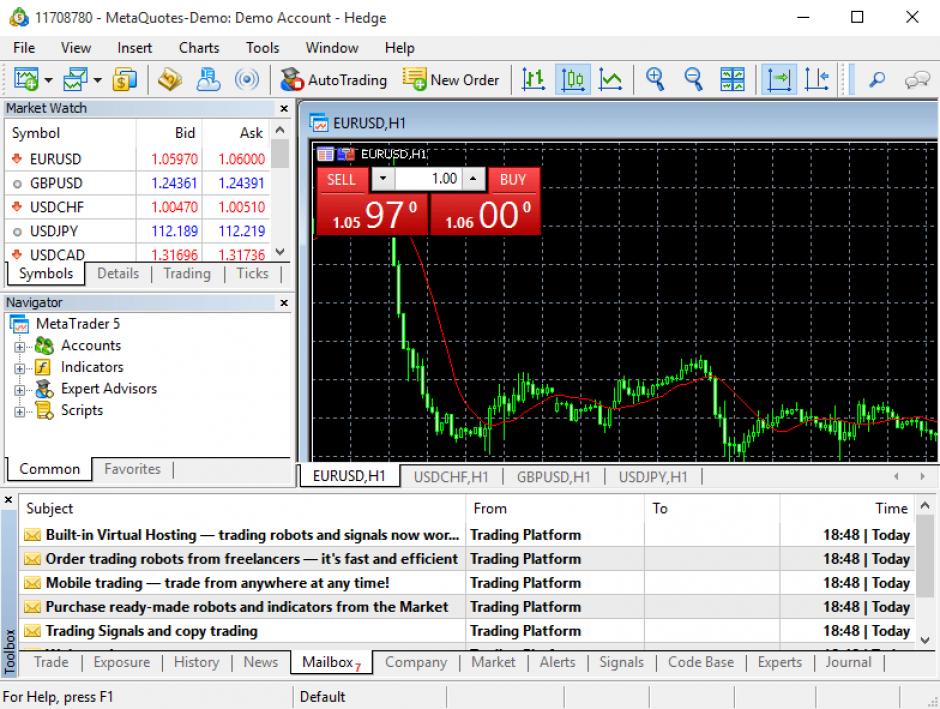Select MetaTrader 5 root in Navigator
The width and height of the screenshot is (940, 709).
click(65, 324)
